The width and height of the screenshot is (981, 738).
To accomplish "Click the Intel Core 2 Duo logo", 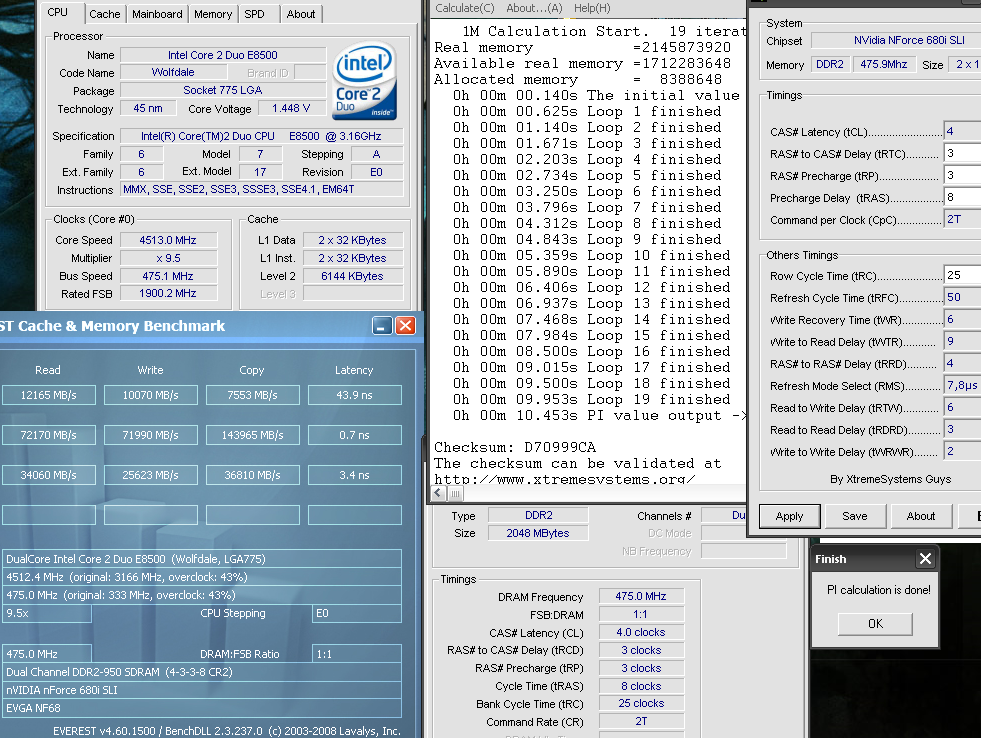I will [365, 82].
